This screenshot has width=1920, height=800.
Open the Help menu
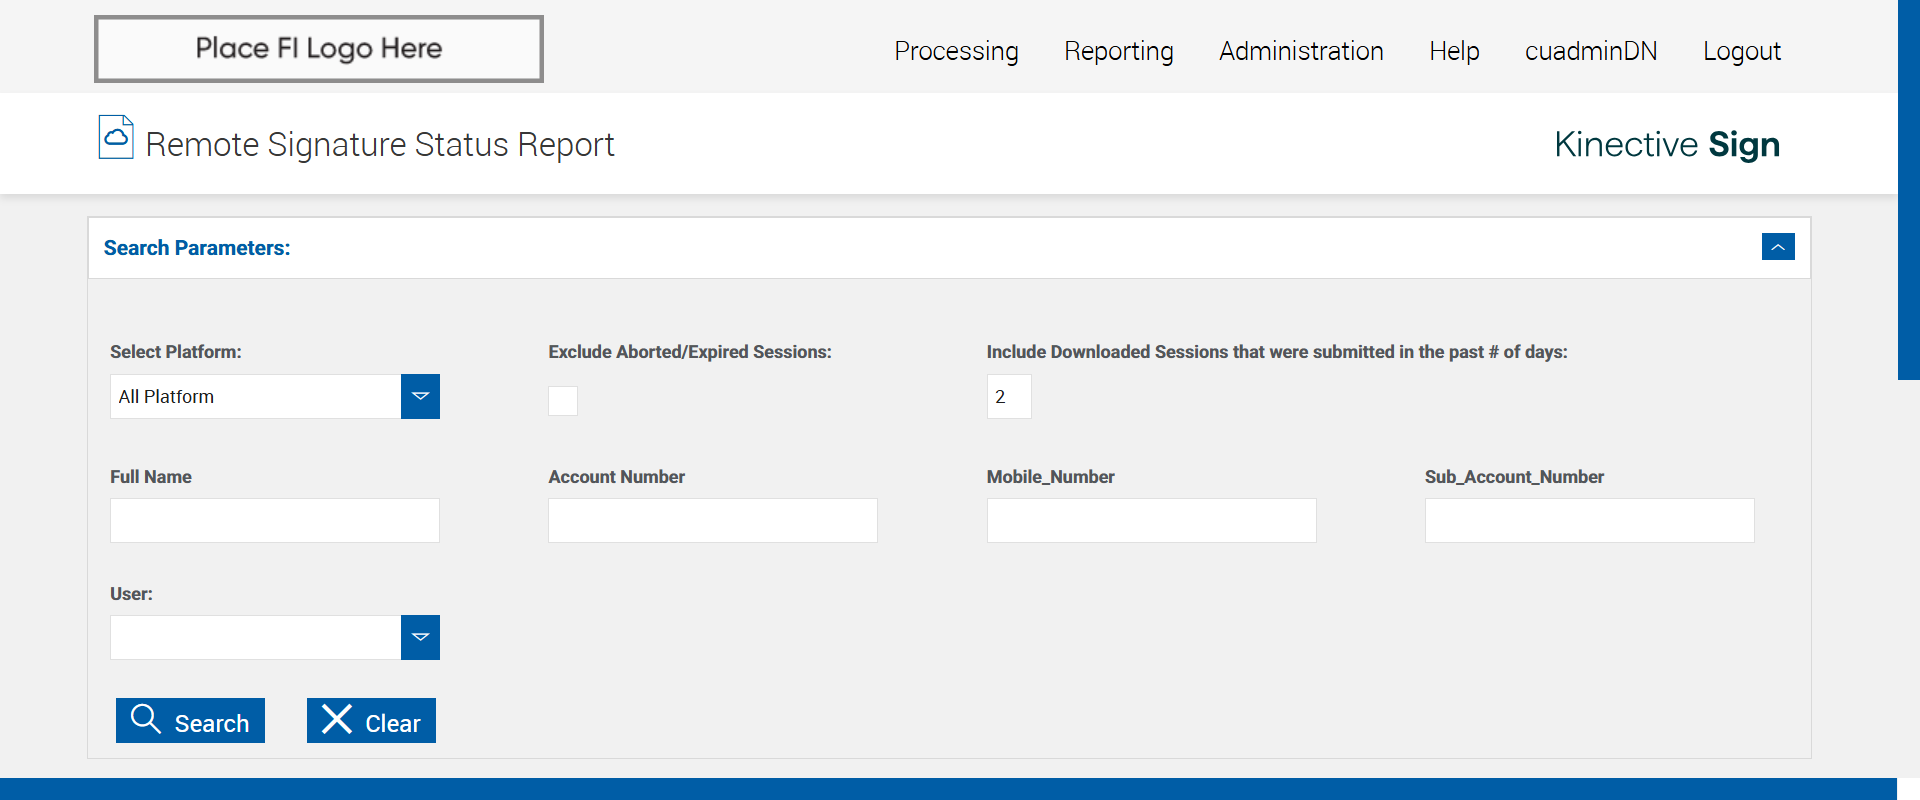coord(1454,51)
